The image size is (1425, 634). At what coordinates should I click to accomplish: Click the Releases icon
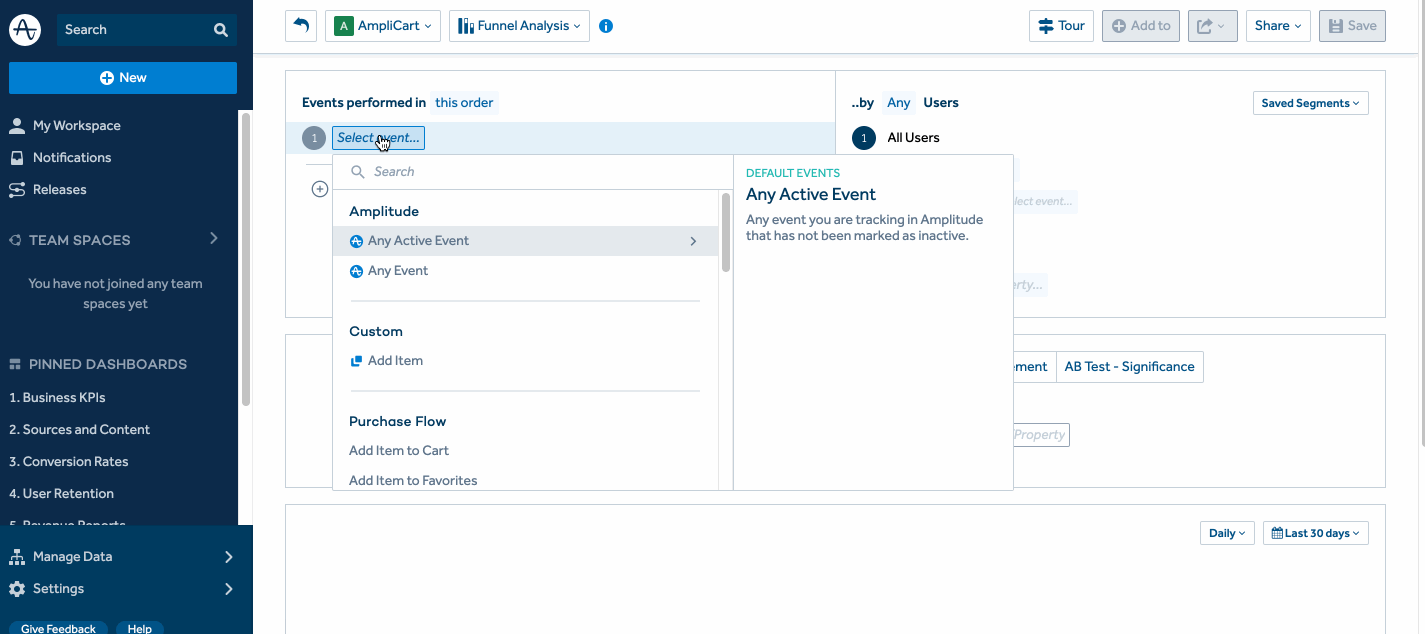(17, 190)
